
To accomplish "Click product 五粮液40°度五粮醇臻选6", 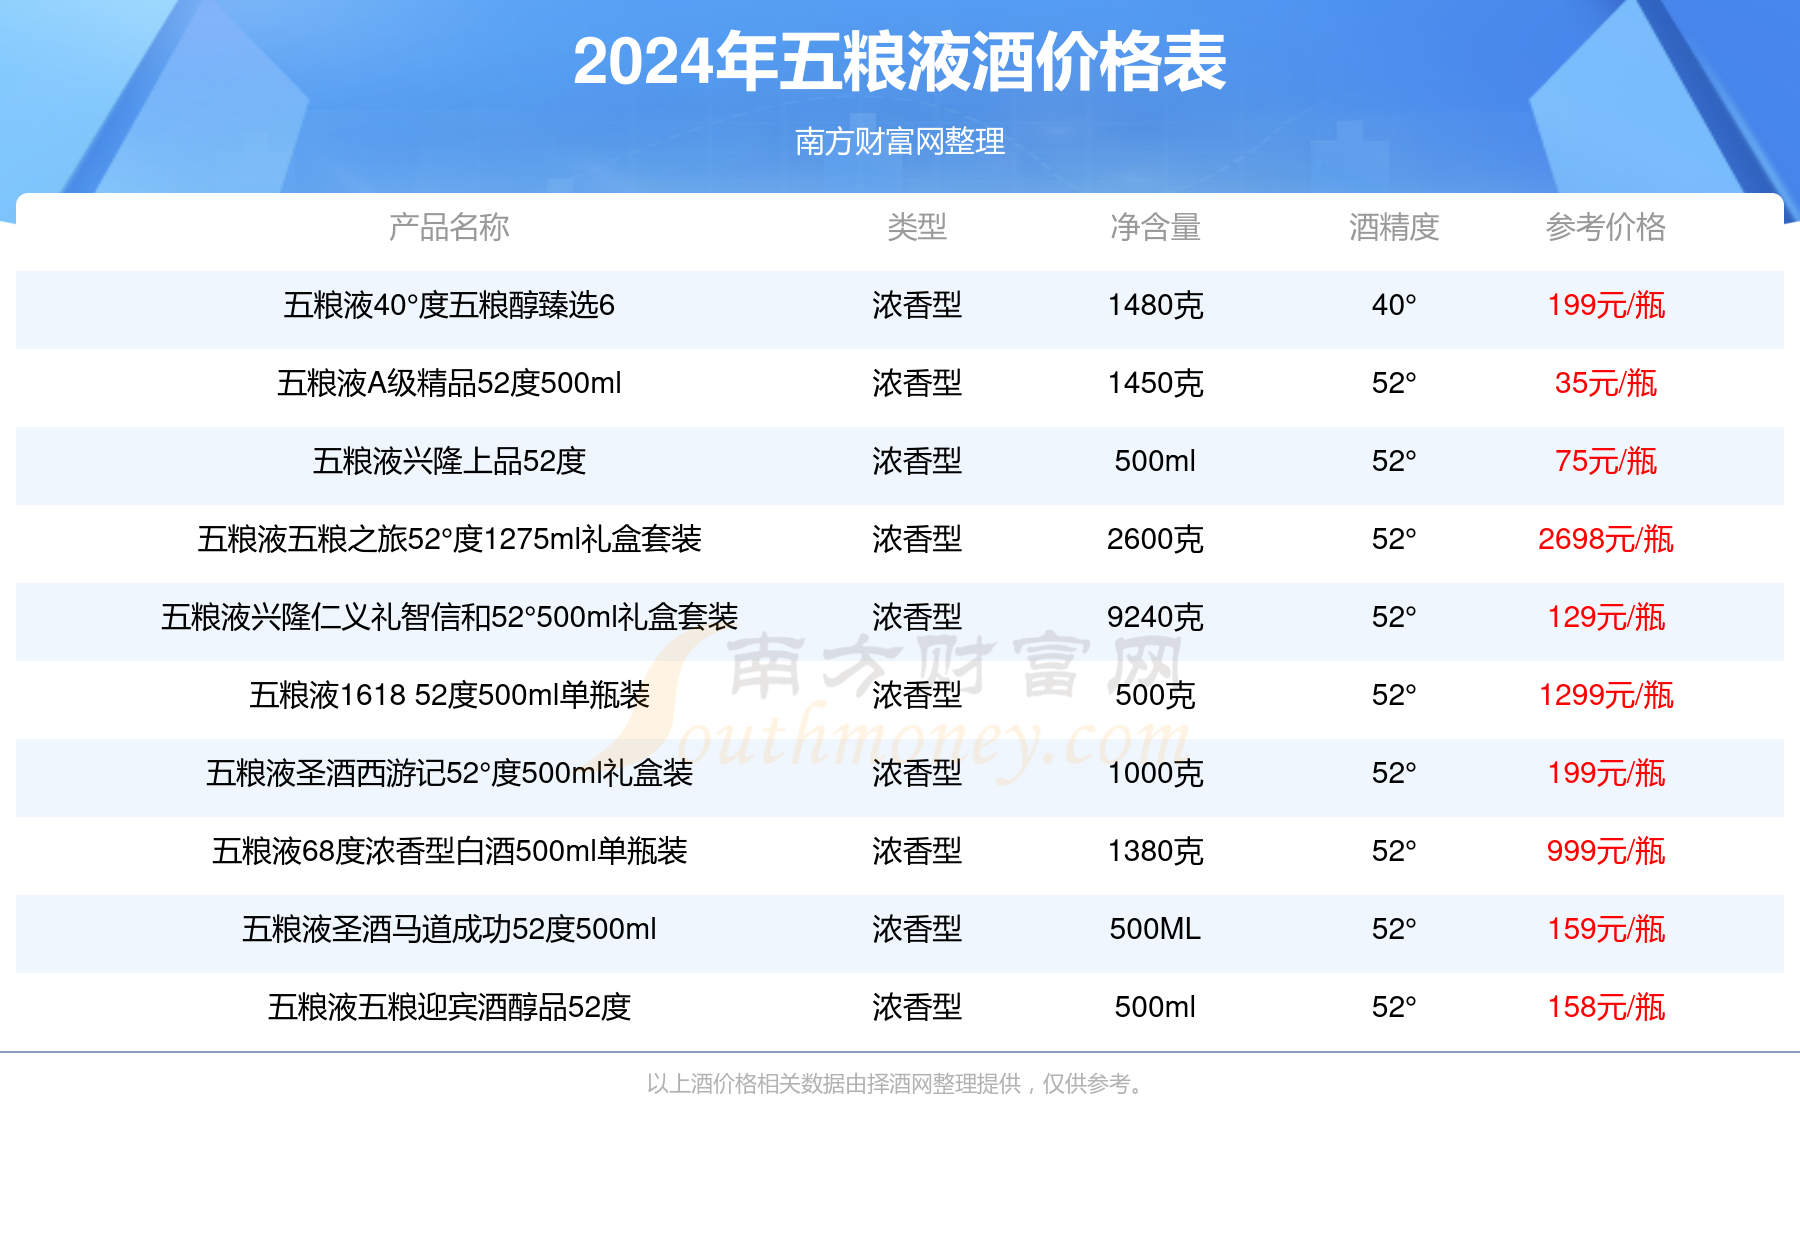I will coord(449,305).
